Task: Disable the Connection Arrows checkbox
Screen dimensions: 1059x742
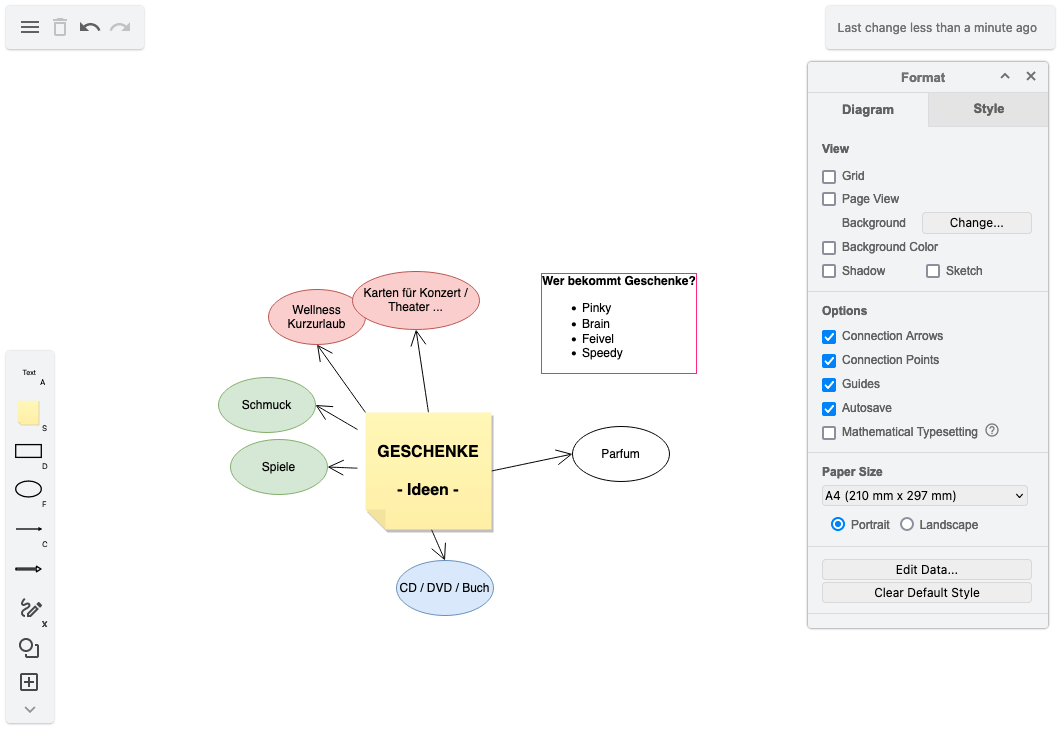Action: click(829, 336)
